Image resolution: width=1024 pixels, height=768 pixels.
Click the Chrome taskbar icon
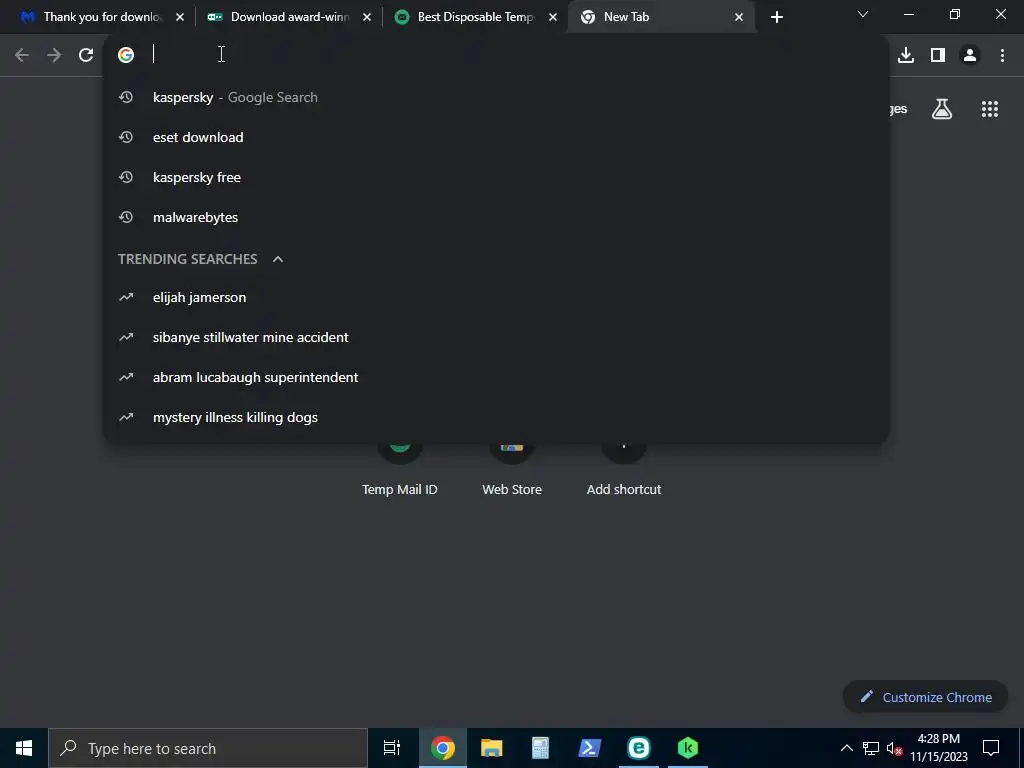(442, 748)
